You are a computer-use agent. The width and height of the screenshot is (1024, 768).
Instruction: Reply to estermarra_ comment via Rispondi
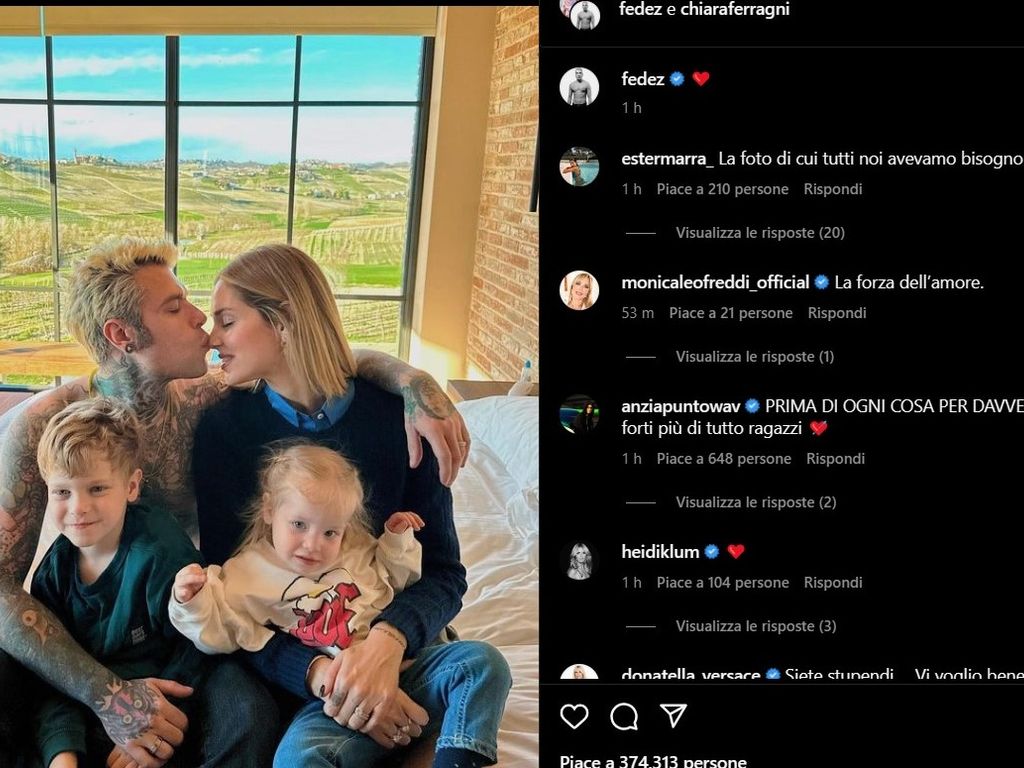point(833,189)
